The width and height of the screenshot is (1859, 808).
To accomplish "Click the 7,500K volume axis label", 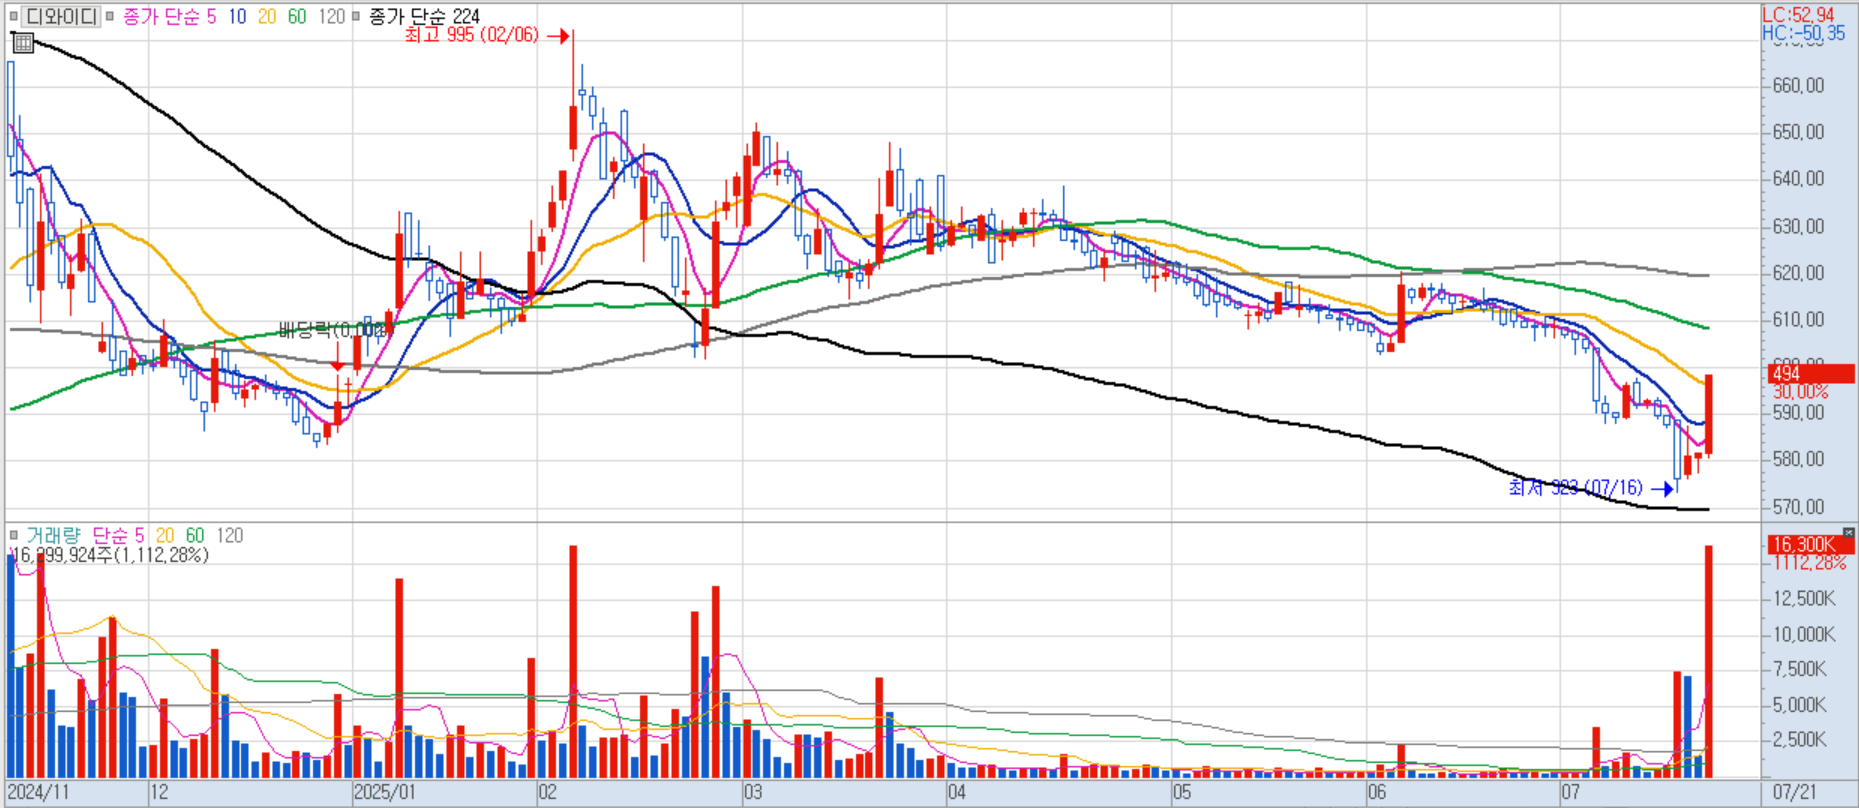I will coord(1799,670).
